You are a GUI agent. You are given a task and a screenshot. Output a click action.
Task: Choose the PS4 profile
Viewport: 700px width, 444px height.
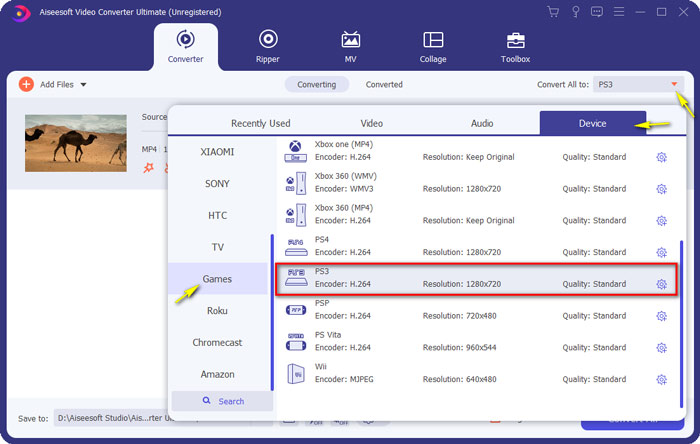pyautogui.click(x=476, y=246)
